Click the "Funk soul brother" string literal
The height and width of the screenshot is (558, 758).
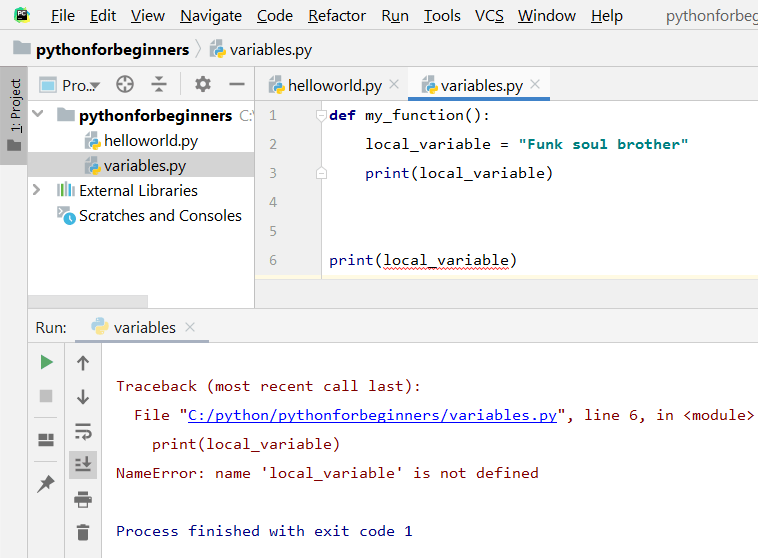click(603, 144)
